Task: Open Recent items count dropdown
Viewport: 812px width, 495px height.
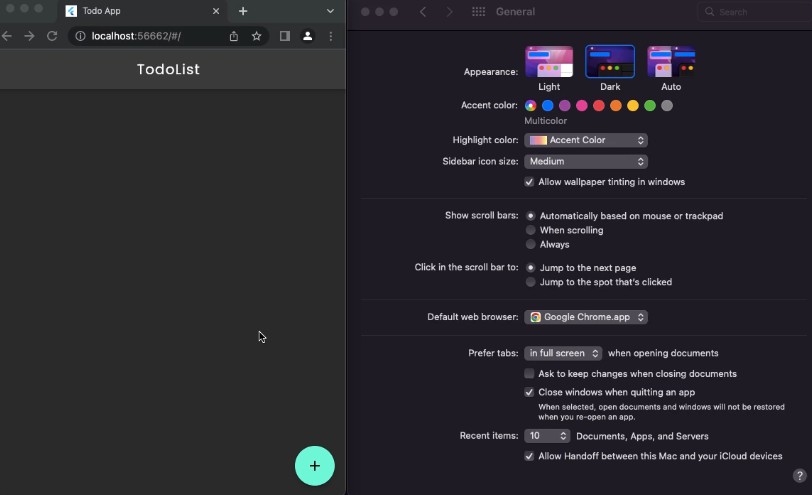Action: pyautogui.click(x=547, y=436)
